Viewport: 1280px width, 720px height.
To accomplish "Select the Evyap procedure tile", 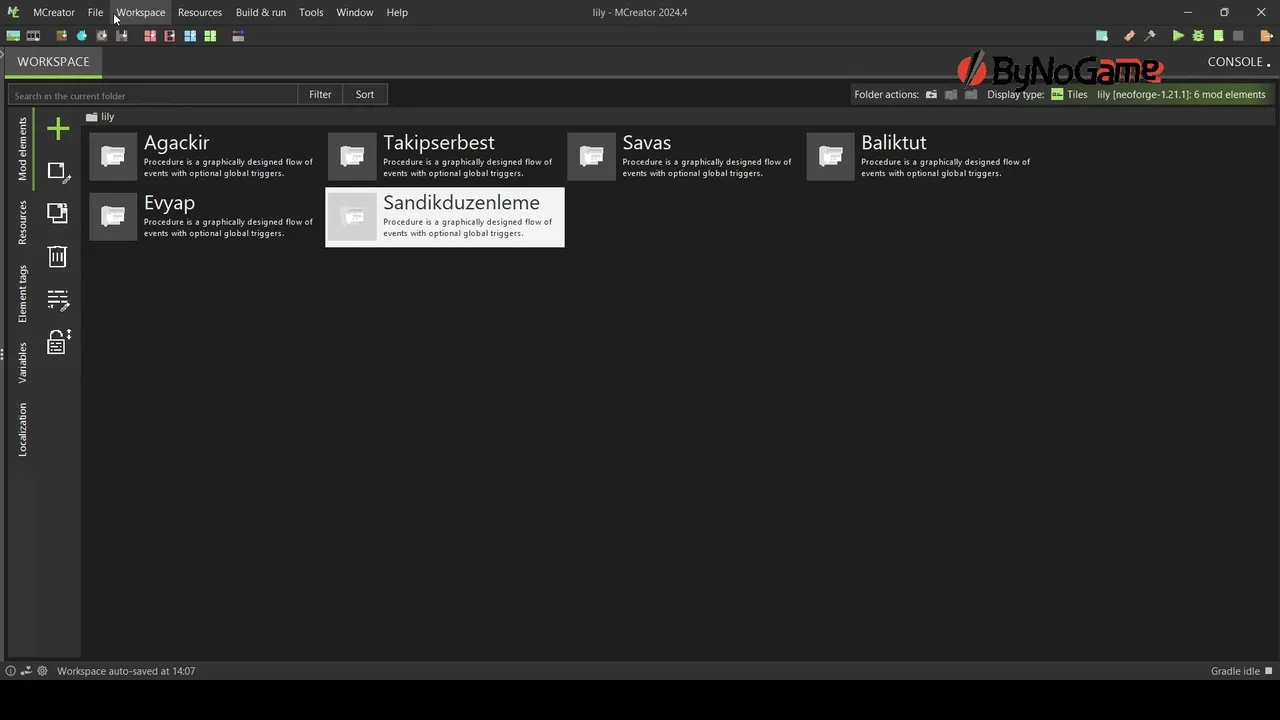I will pos(205,217).
